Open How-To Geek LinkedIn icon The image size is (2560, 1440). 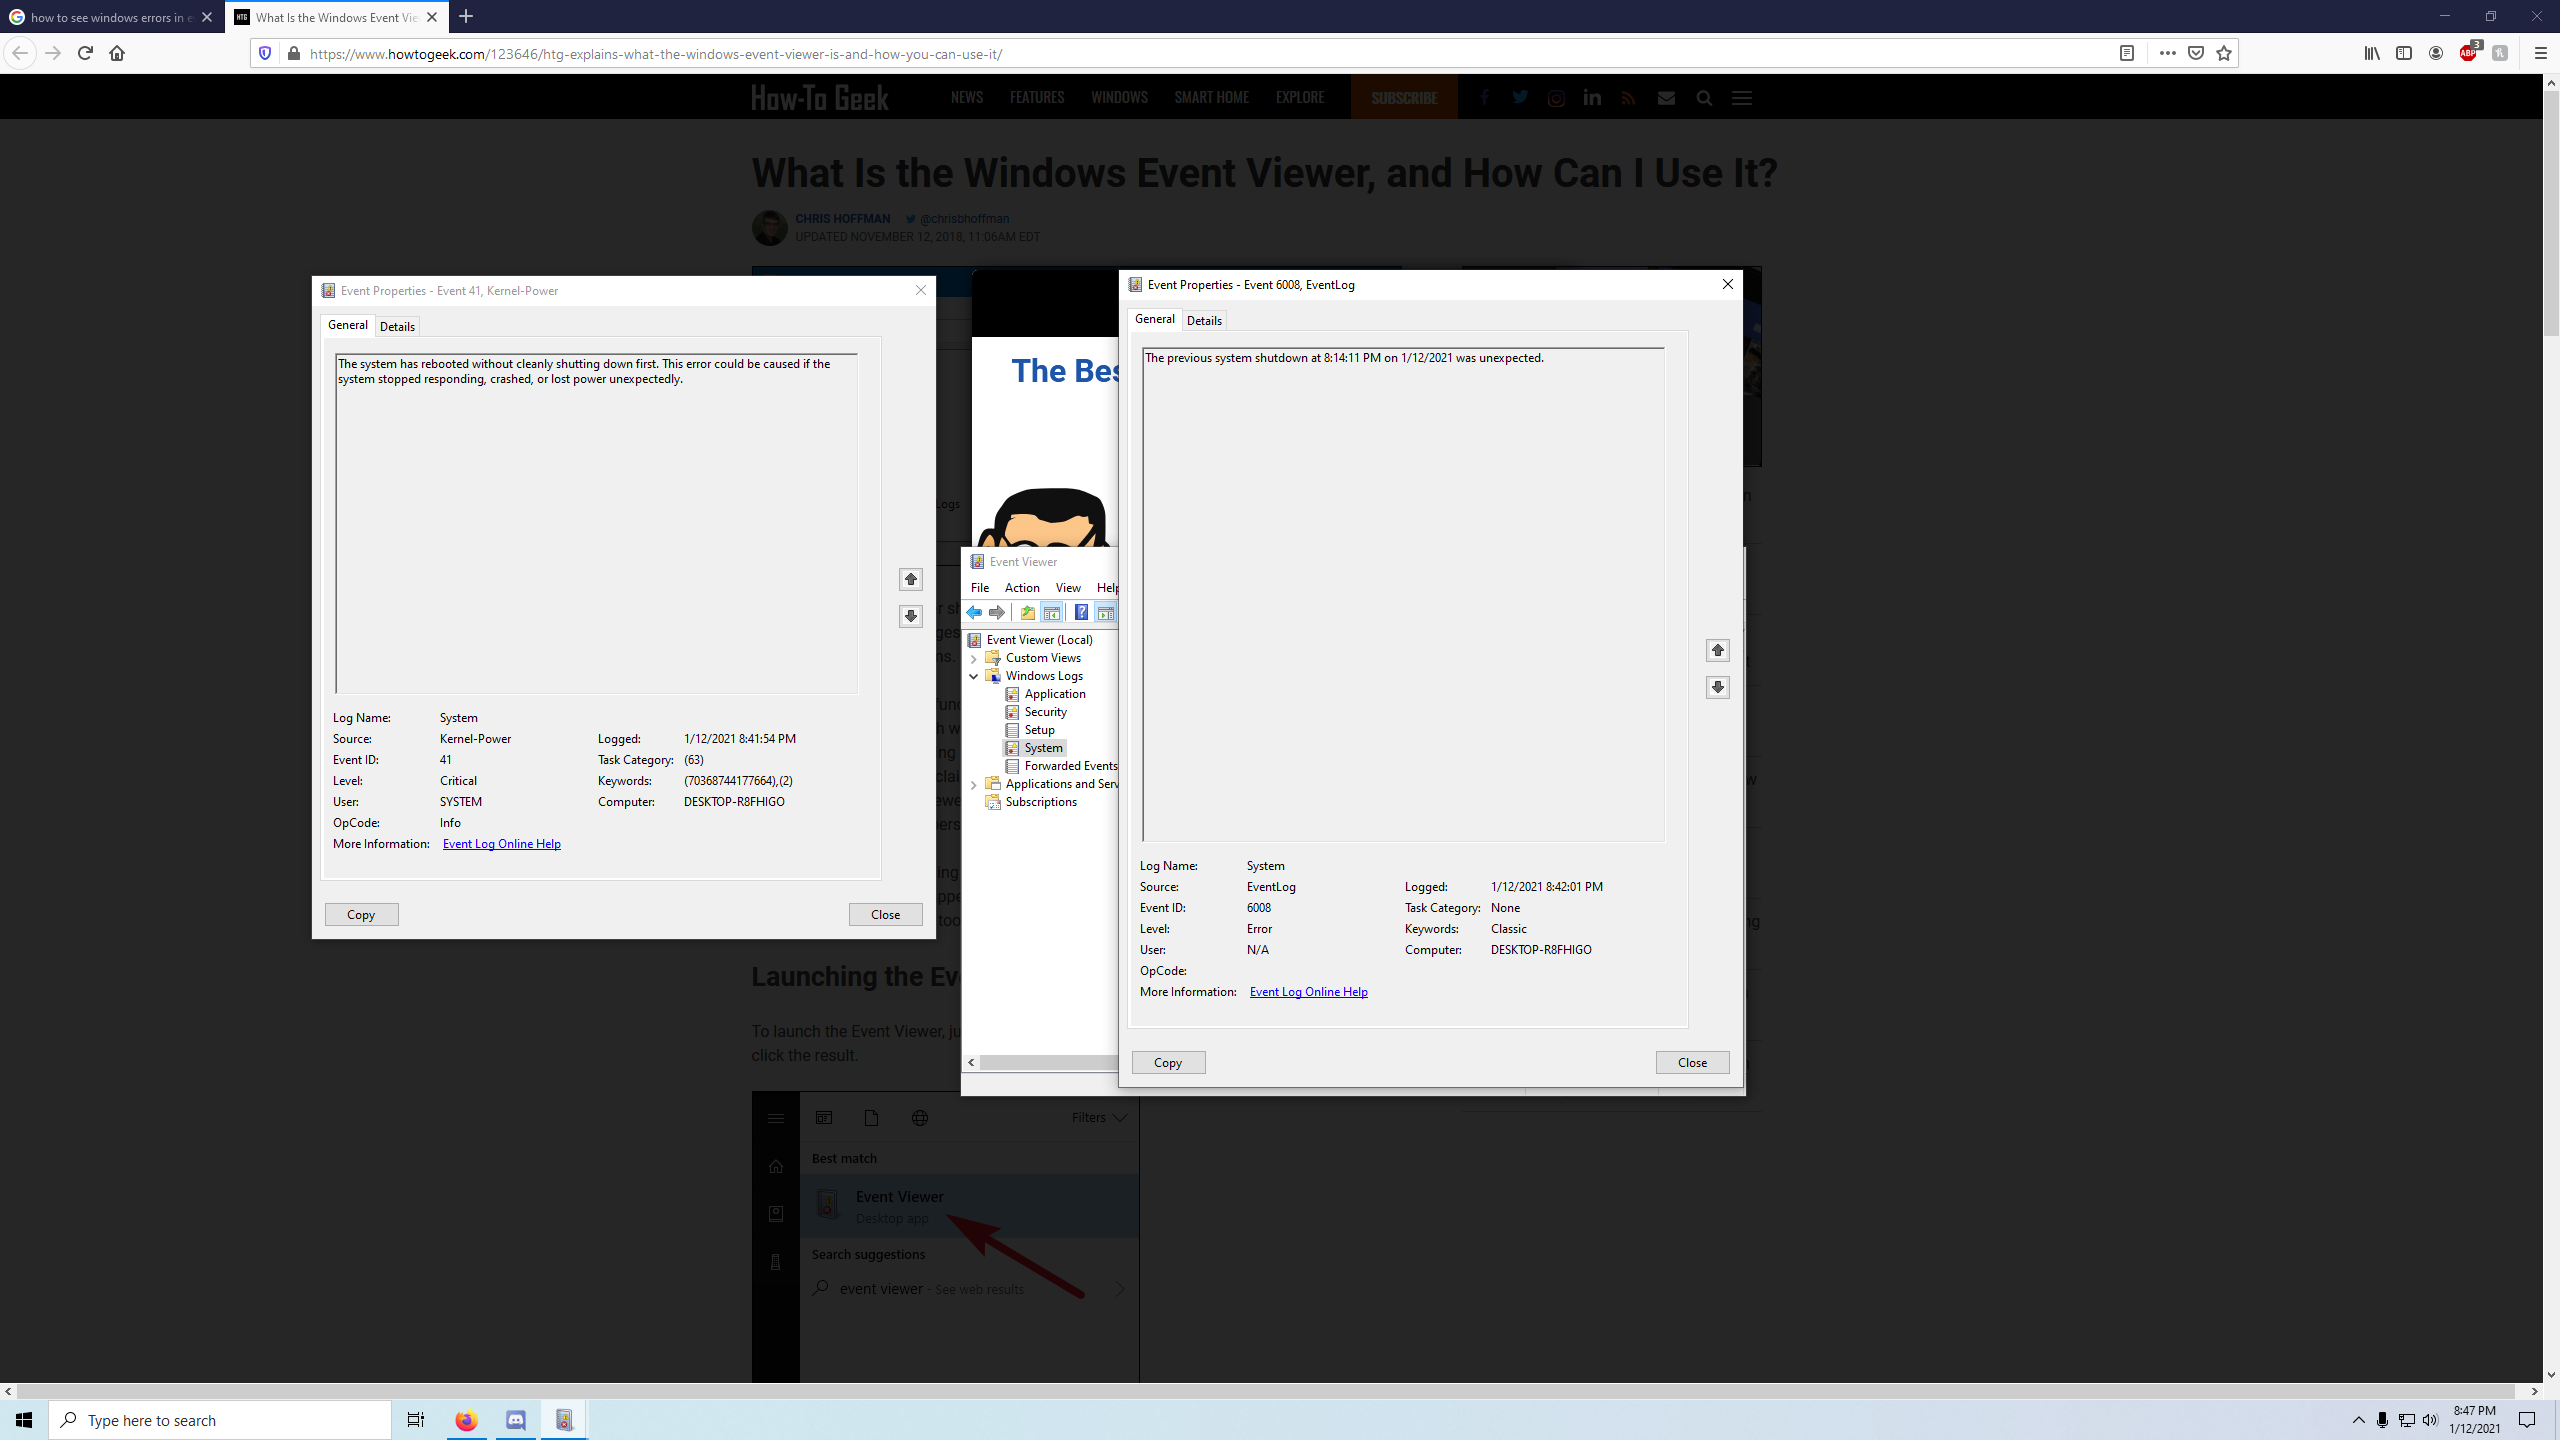point(1592,97)
